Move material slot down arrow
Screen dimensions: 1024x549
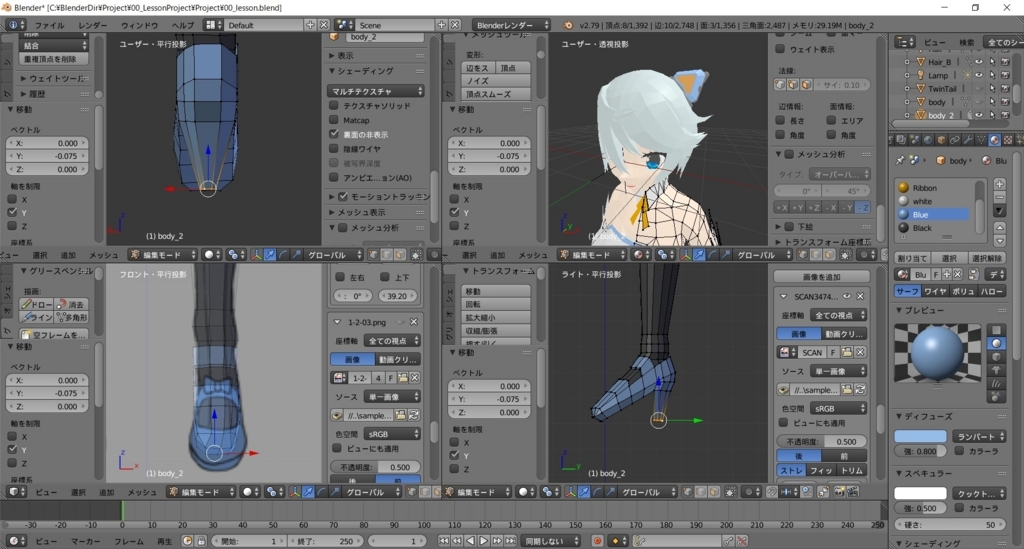click(x=999, y=240)
